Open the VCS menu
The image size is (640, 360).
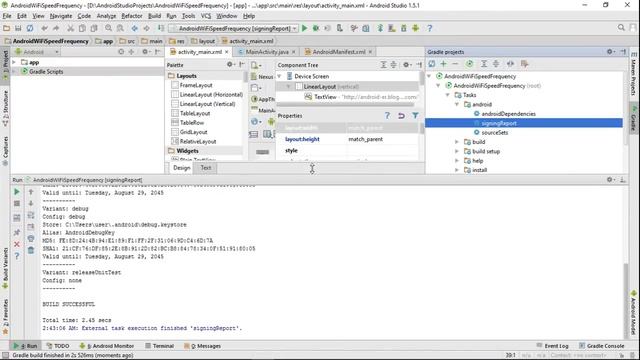click(x=206, y=16)
